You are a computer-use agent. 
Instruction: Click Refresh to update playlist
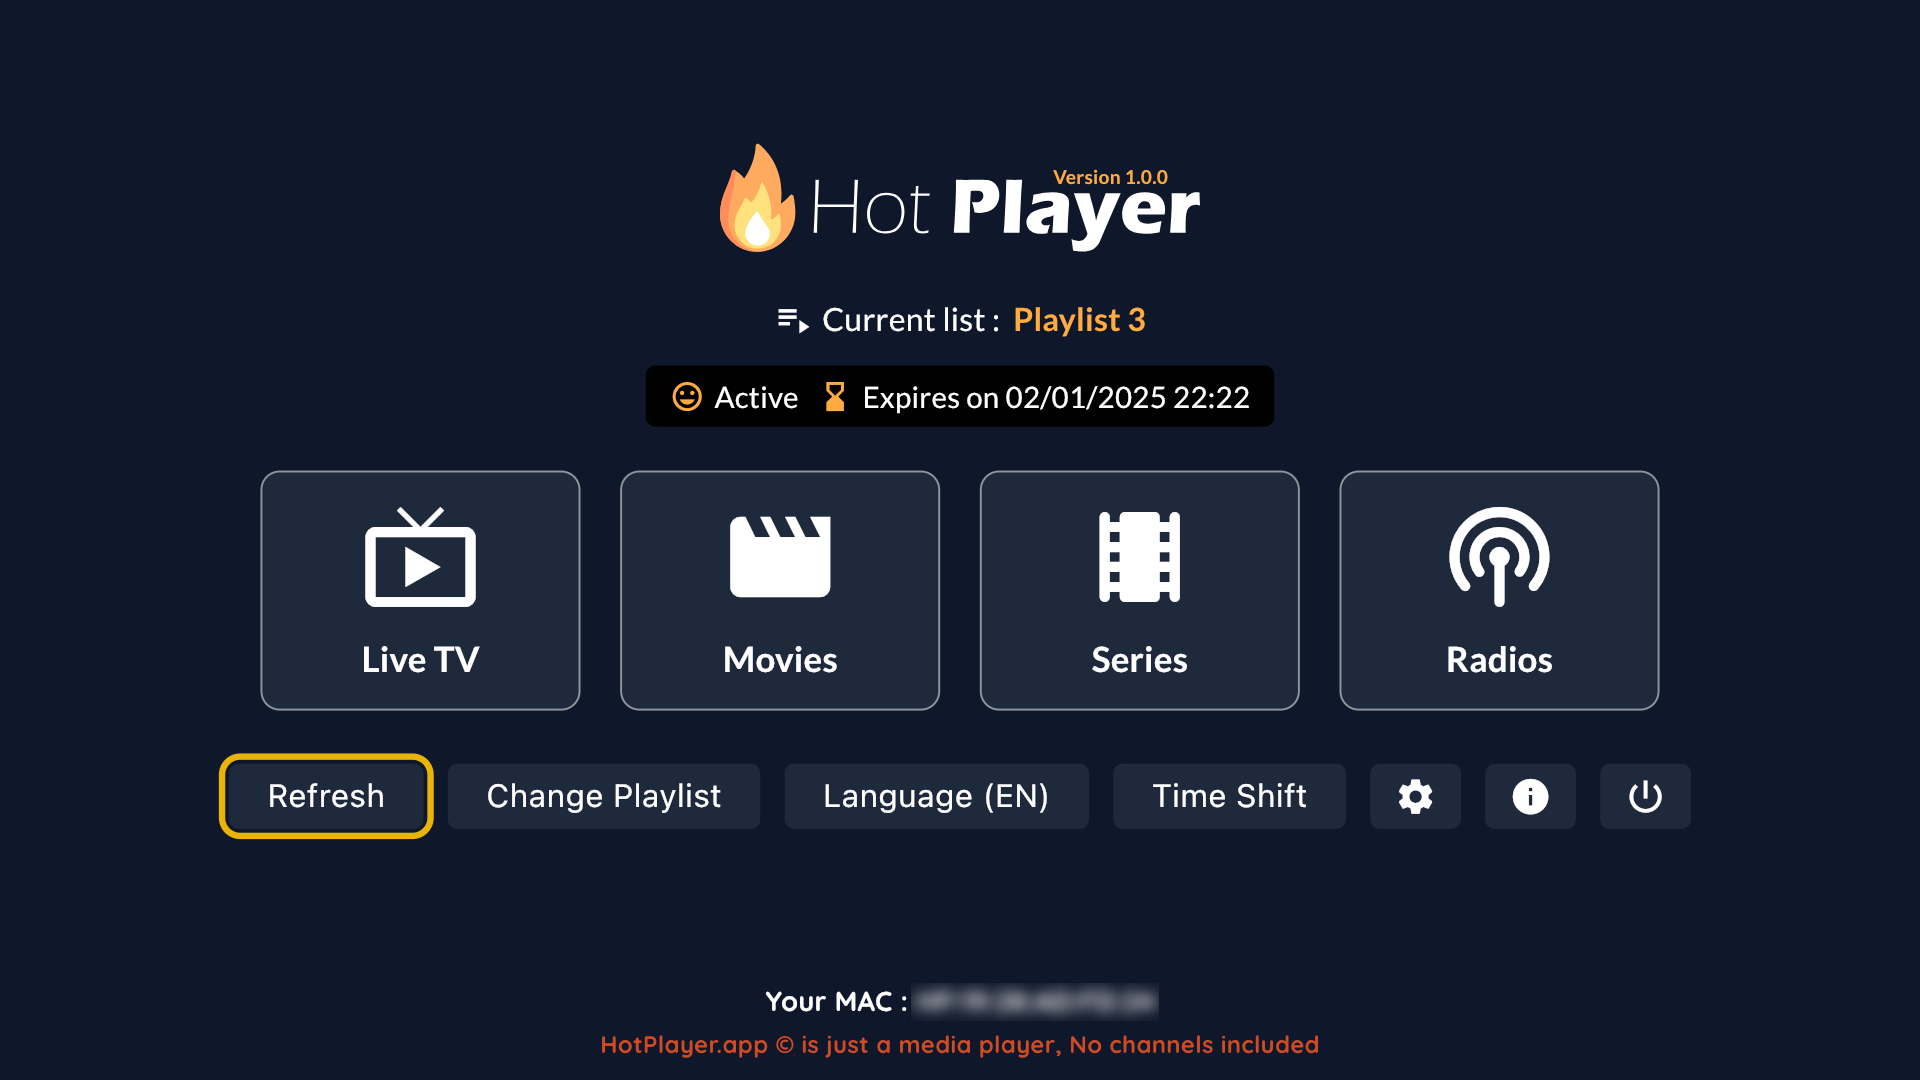tap(324, 795)
